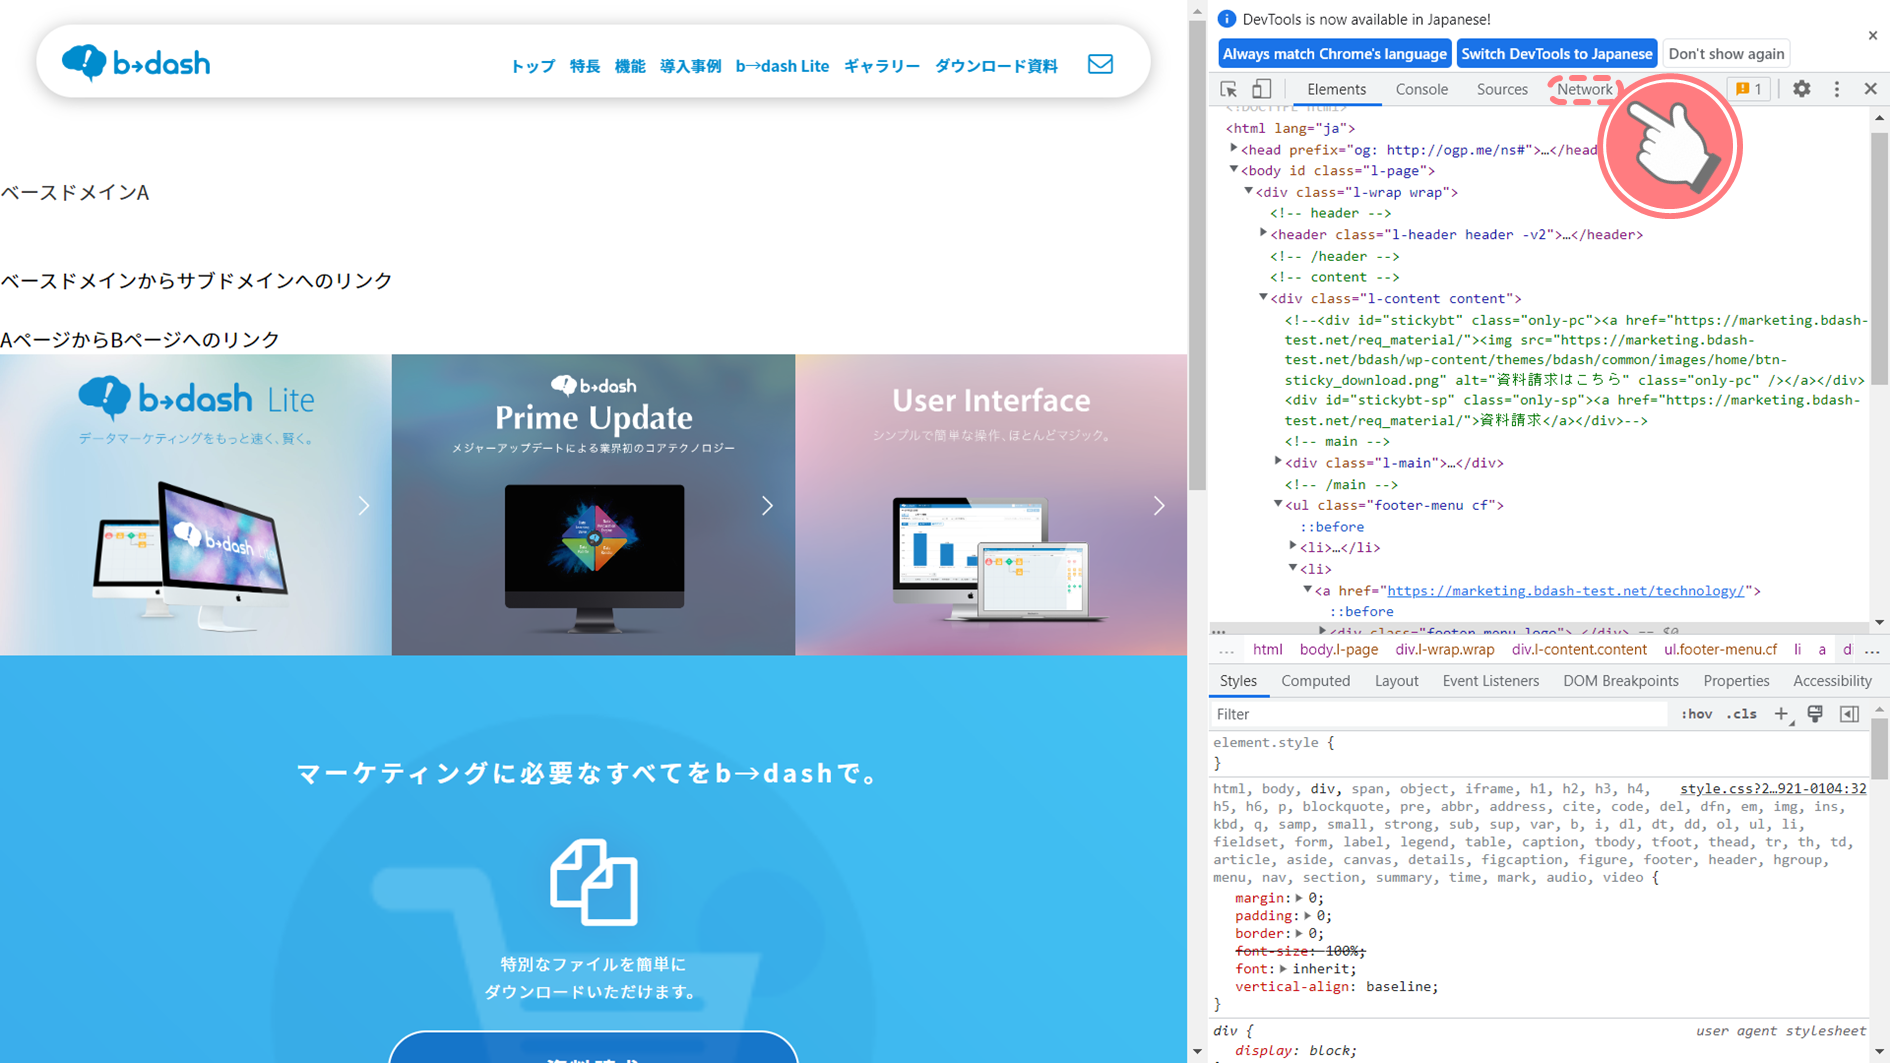Expand the header l-header node
This screenshot has width=1890, height=1063.
pyautogui.click(x=1263, y=234)
